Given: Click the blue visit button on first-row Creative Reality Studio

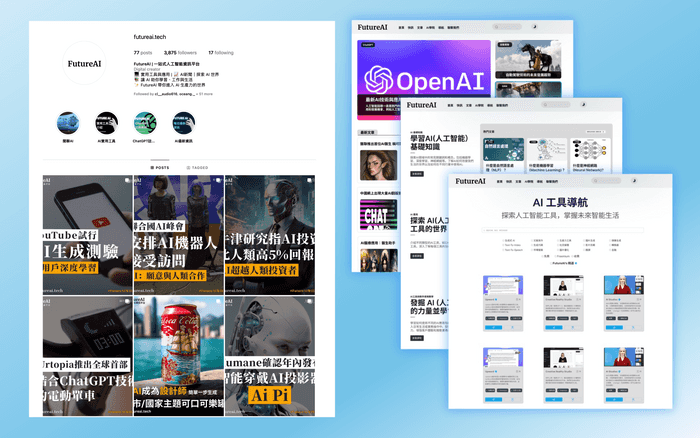Looking at the screenshot, I should coord(554,327).
